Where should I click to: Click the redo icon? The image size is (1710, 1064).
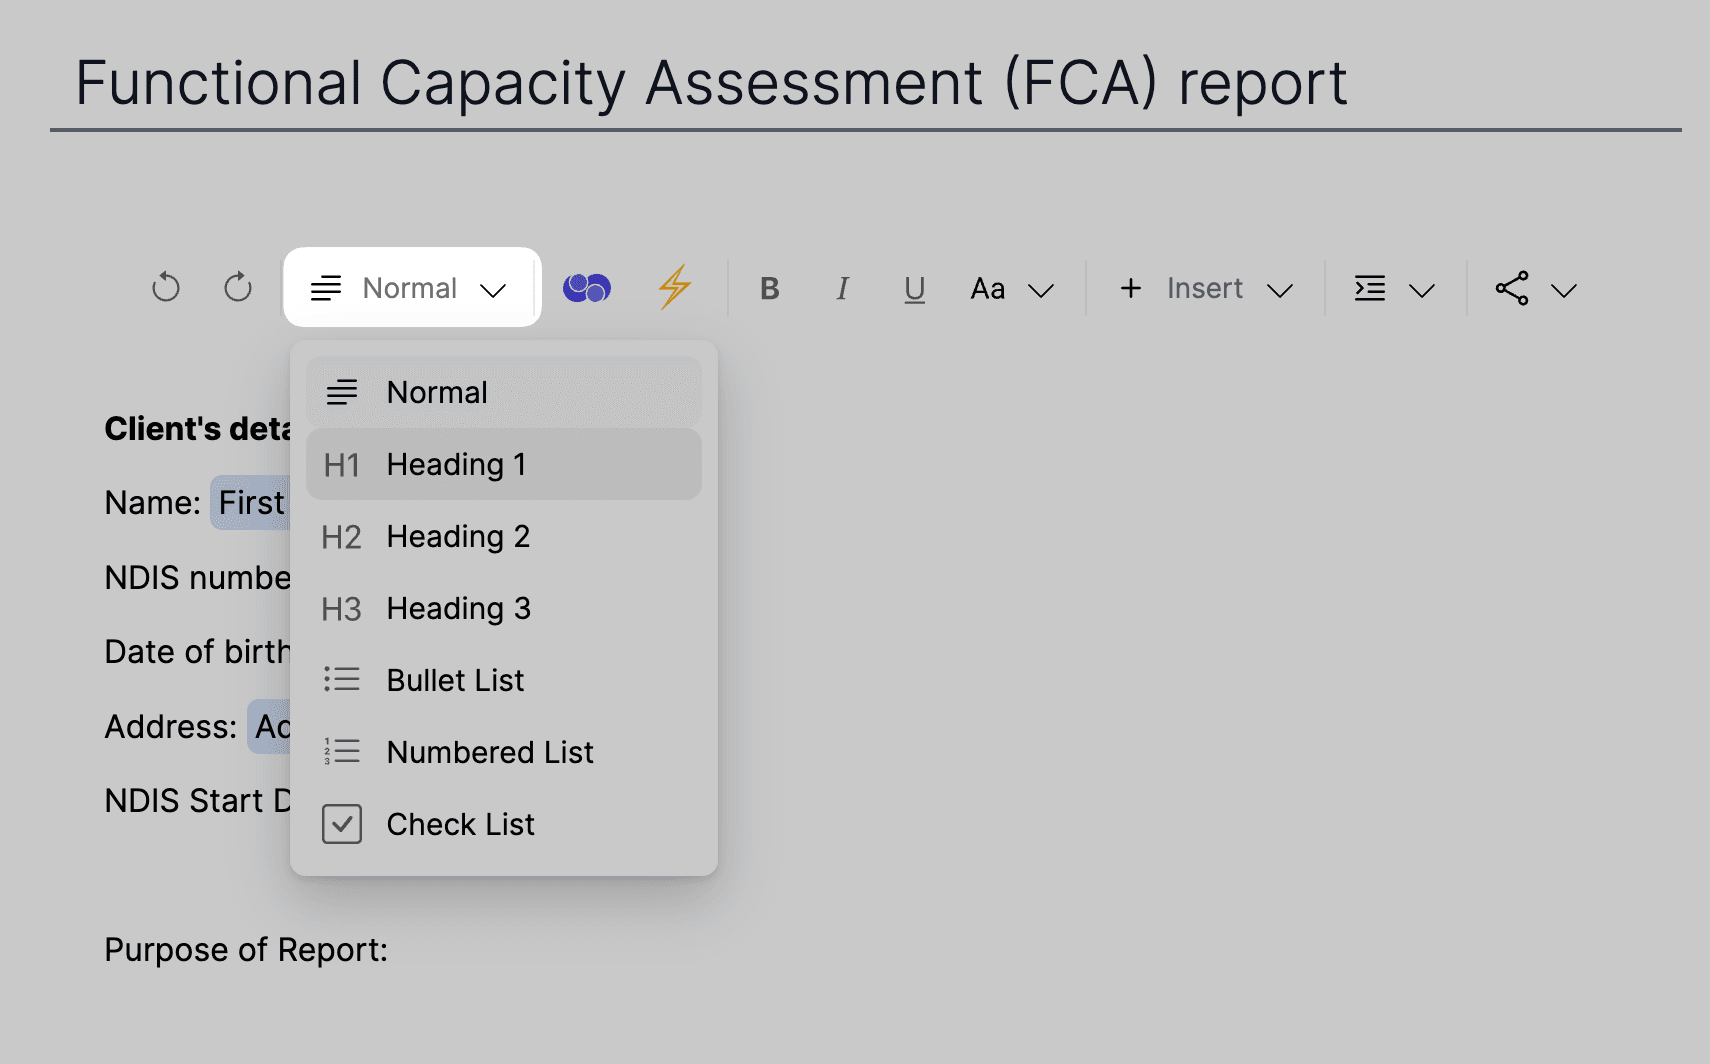[x=237, y=287]
